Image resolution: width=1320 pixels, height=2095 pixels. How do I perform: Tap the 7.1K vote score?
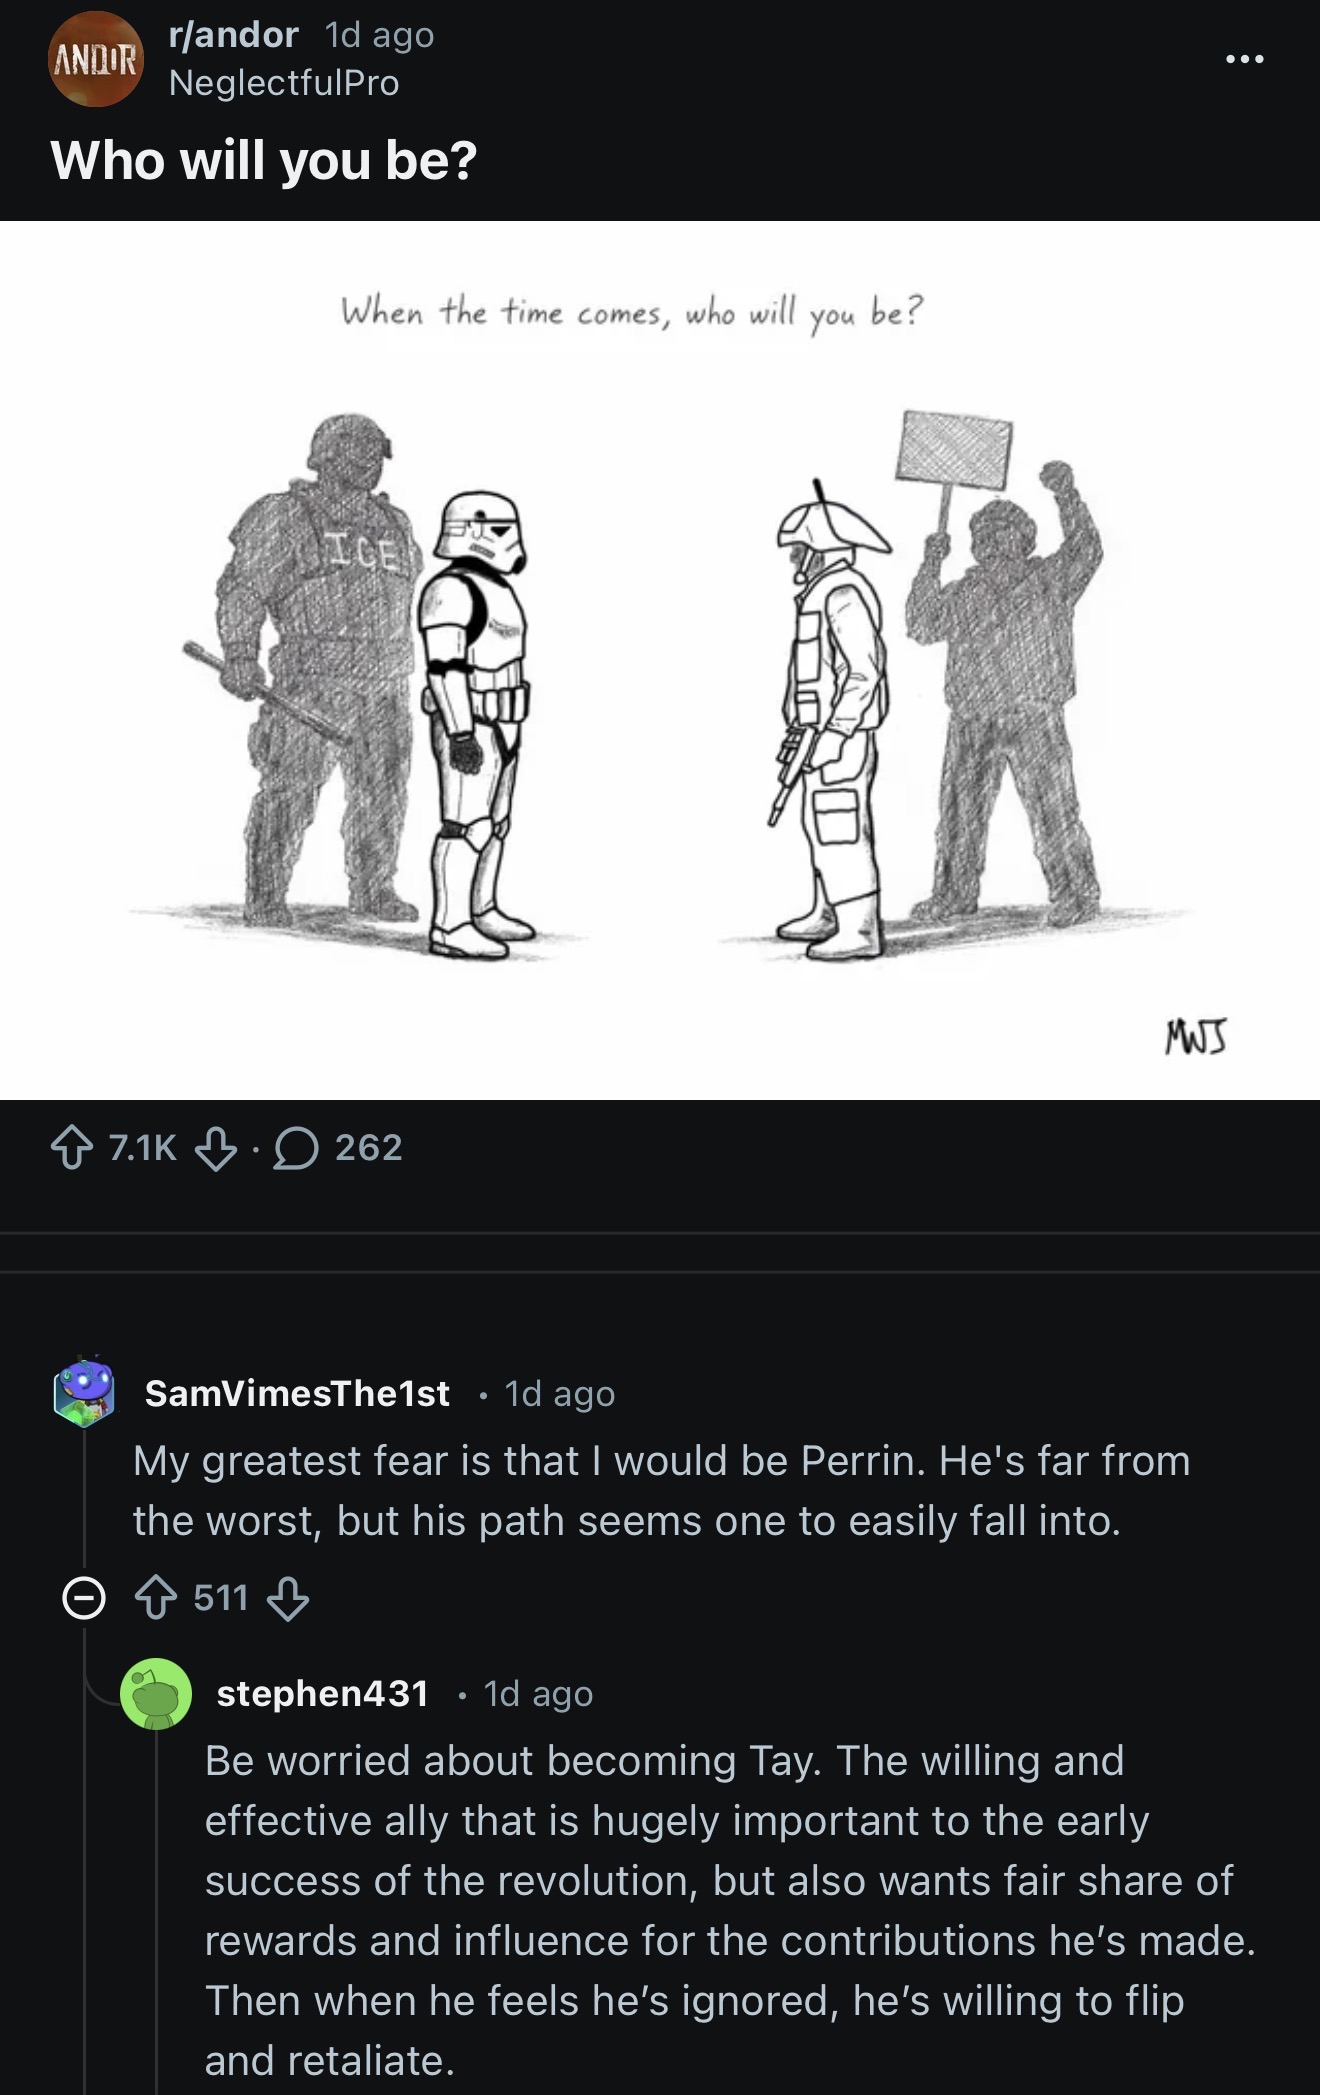coord(142,1147)
